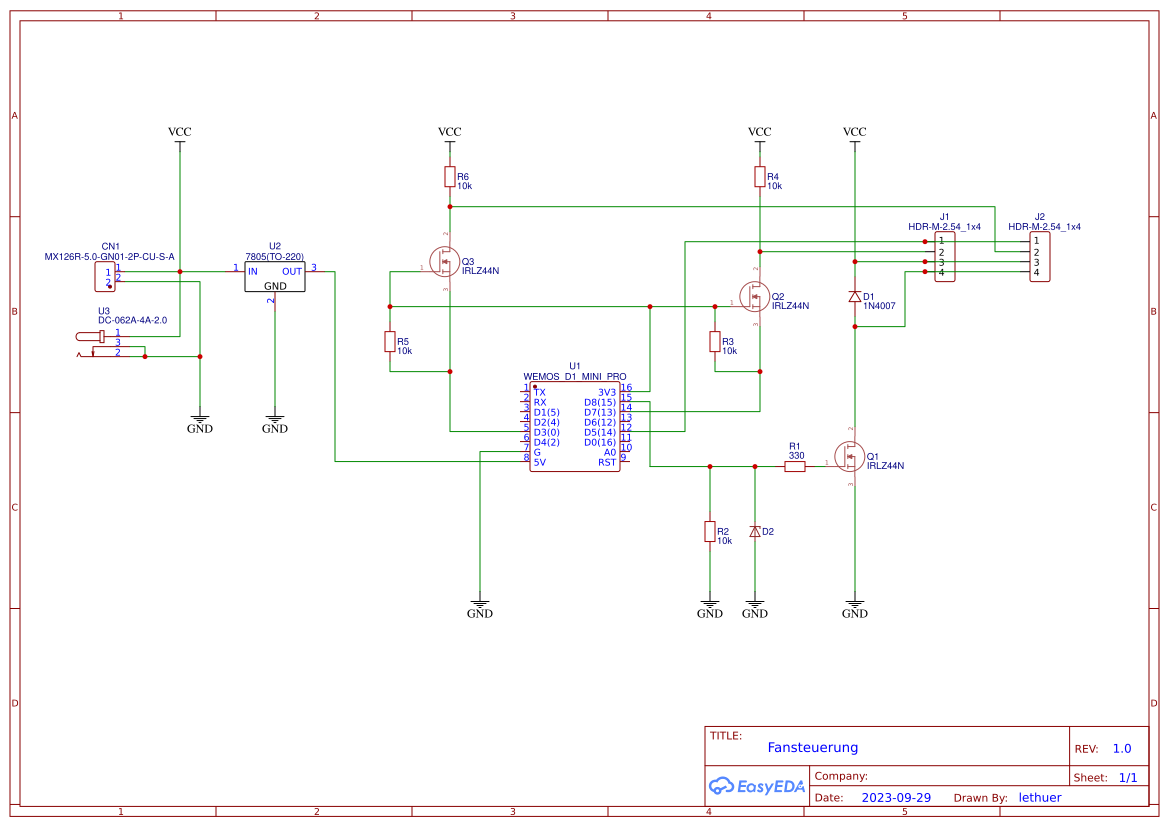Select the Q2 IRLZ44N MOSFET symbol
The height and width of the screenshot is (827, 1169).
click(755, 297)
